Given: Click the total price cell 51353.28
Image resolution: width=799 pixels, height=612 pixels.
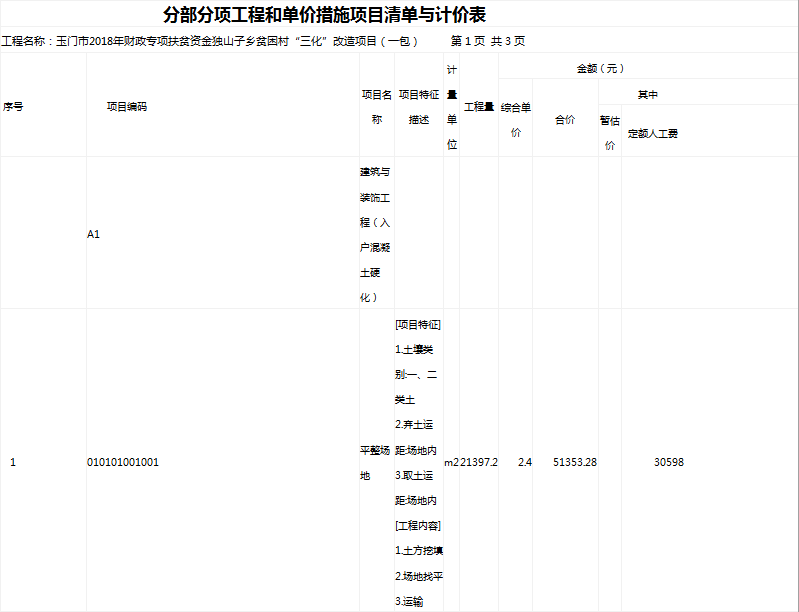Looking at the screenshot, I should [575, 462].
